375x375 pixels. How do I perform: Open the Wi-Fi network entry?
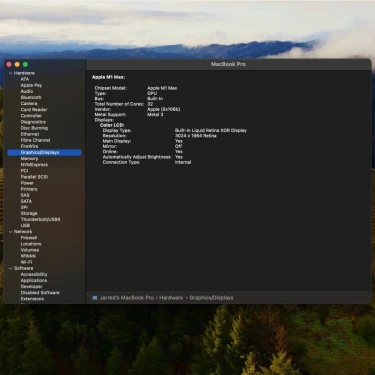tap(26, 262)
